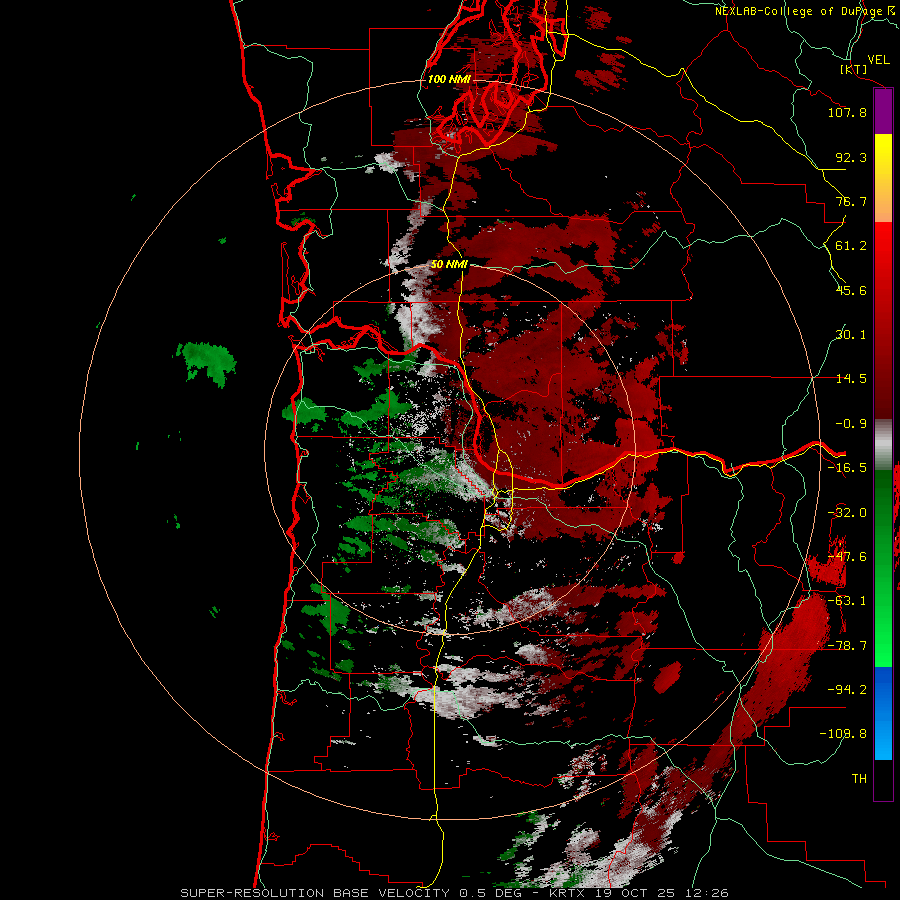Select the -109.8 scale value
The width and height of the screenshot is (900, 900).
coord(843,734)
